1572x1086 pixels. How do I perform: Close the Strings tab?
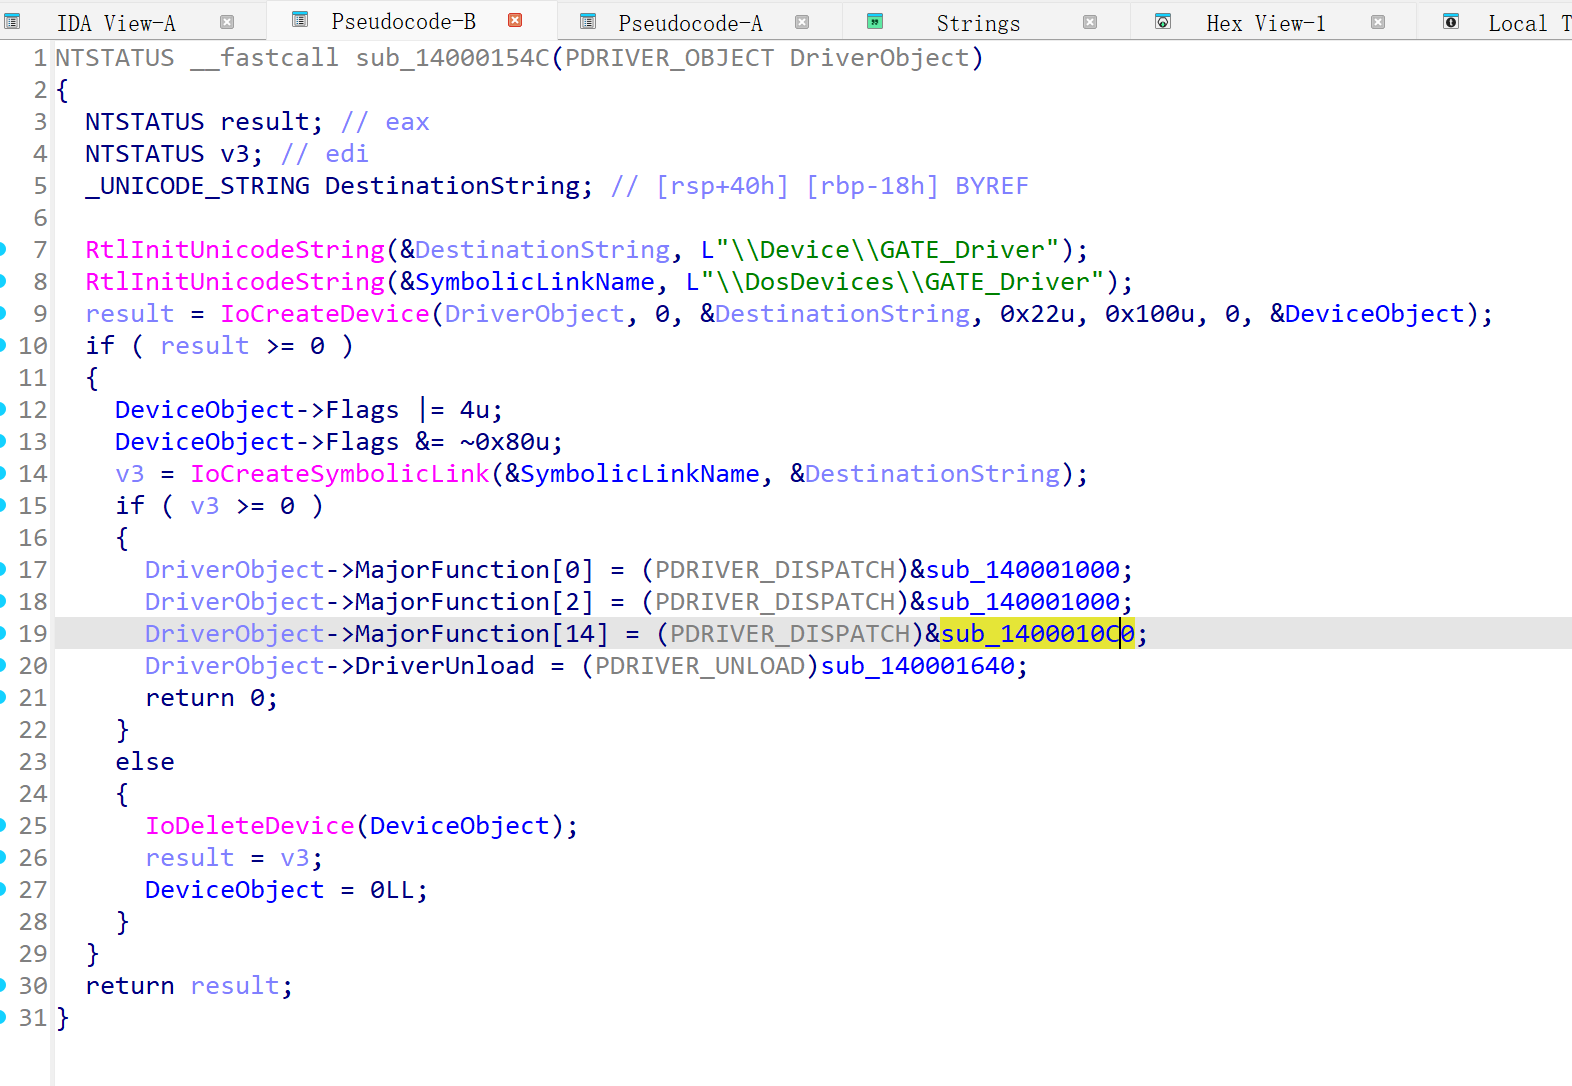click(x=1090, y=22)
